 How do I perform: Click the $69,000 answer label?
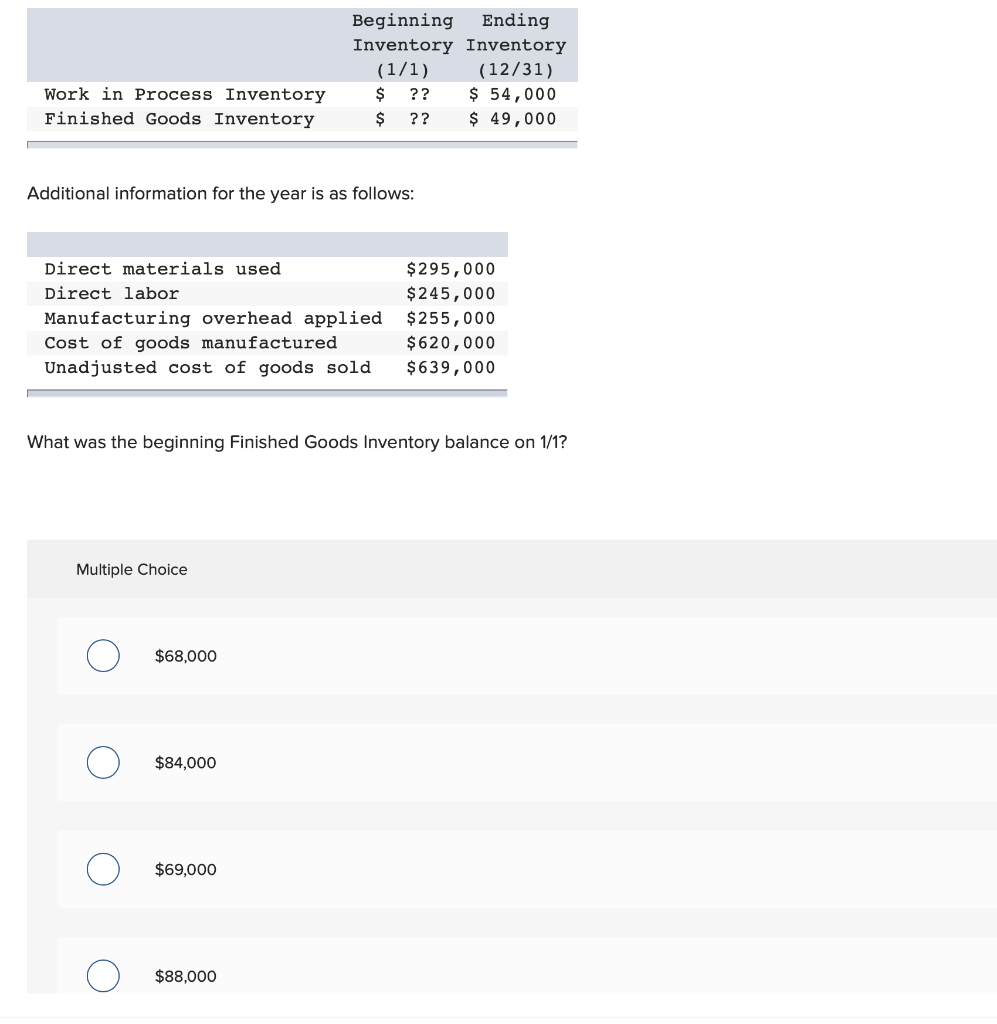coord(186,869)
